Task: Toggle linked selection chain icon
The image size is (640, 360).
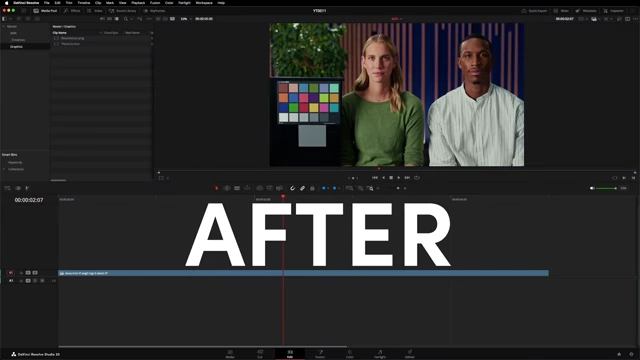Action: tap(302, 188)
